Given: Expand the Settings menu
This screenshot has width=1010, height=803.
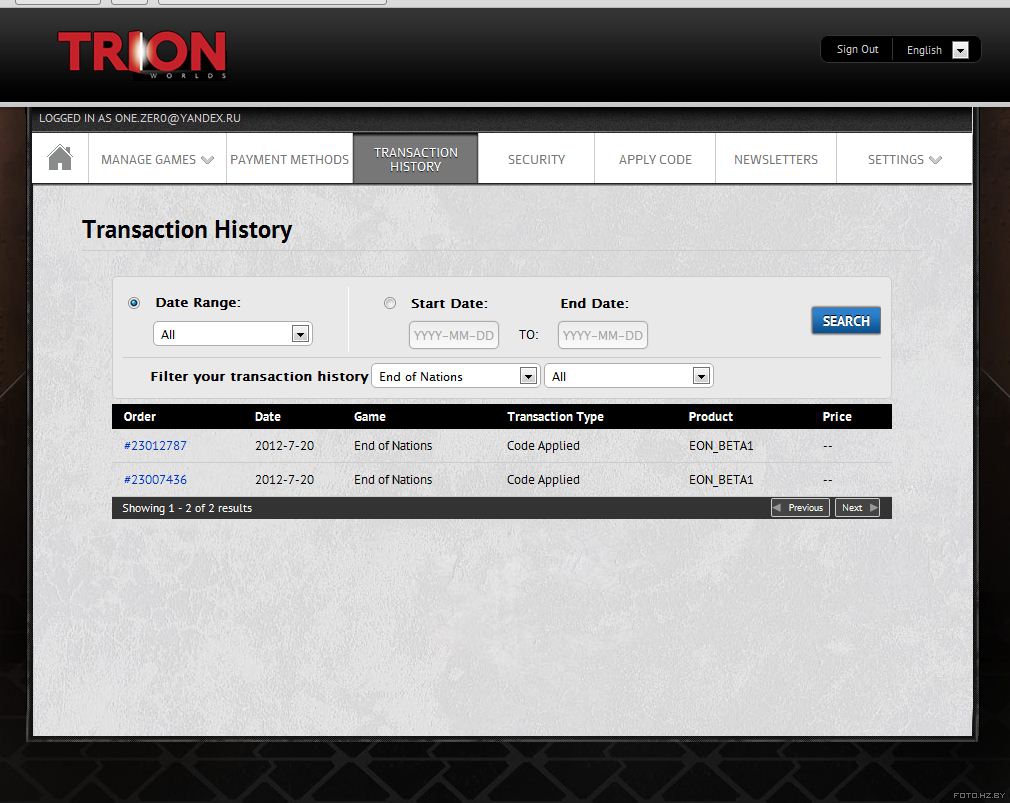Looking at the screenshot, I should 904,160.
